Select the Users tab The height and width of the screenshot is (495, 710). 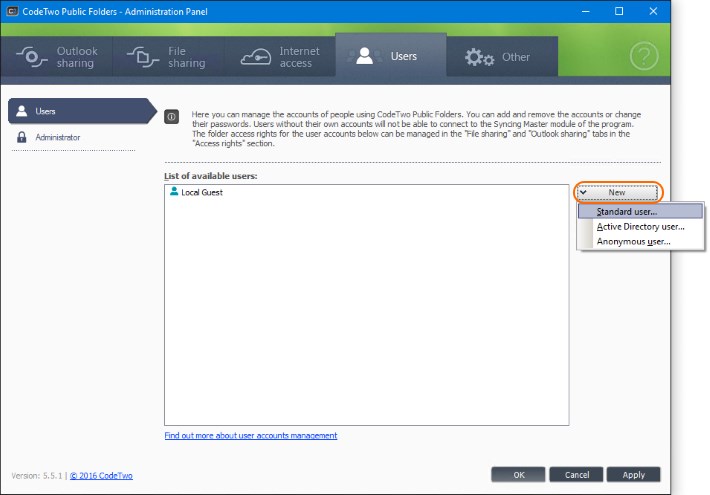tap(391, 56)
